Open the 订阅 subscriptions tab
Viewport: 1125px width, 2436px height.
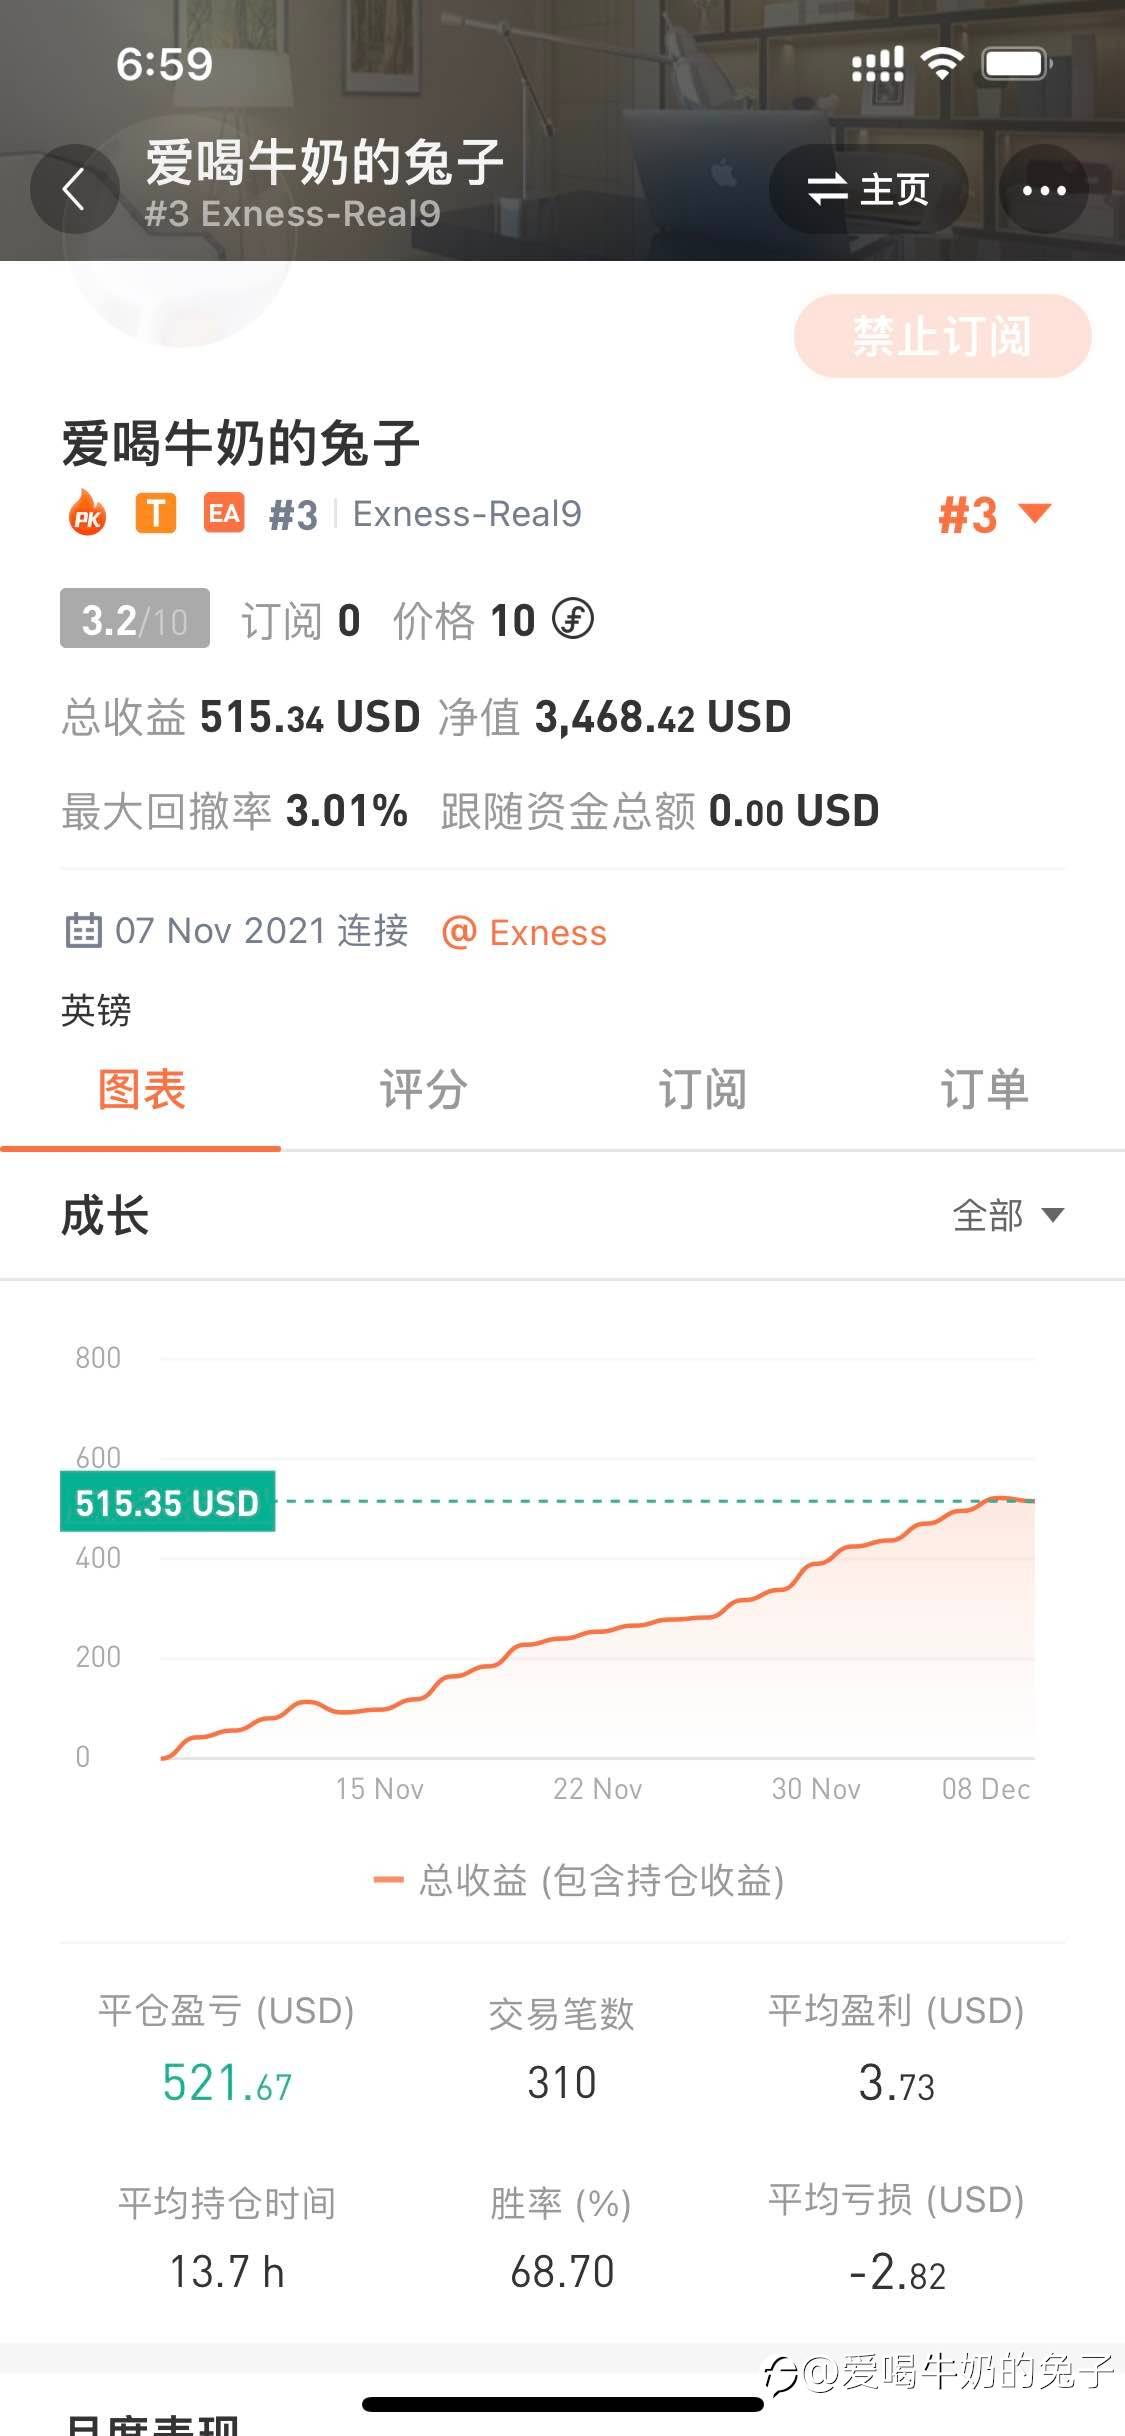click(702, 1090)
